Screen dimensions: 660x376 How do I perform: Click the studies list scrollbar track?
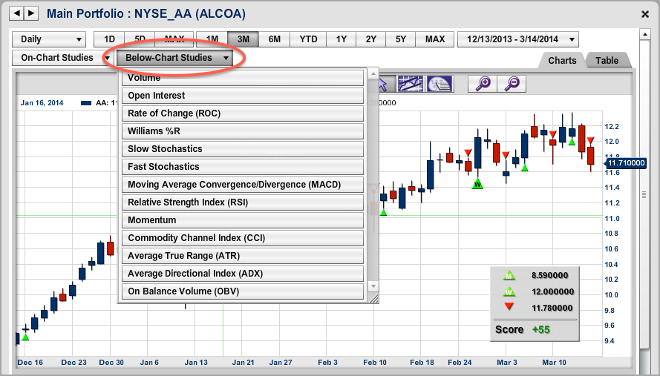[x=373, y=180]
